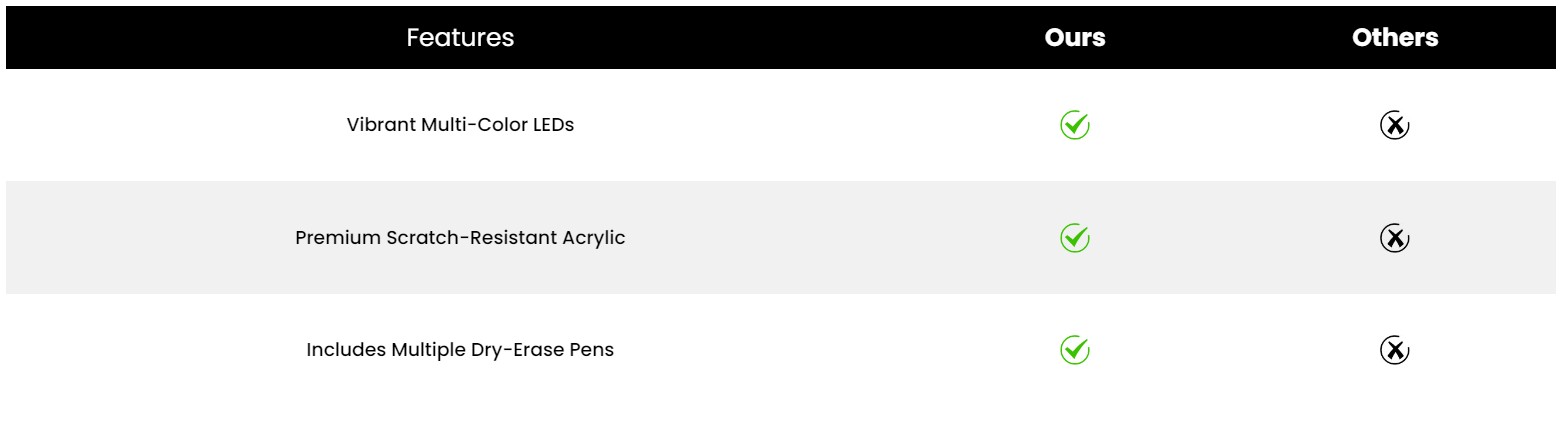
Task: Click the word "Includes" in the feature list
Action: 345,350
